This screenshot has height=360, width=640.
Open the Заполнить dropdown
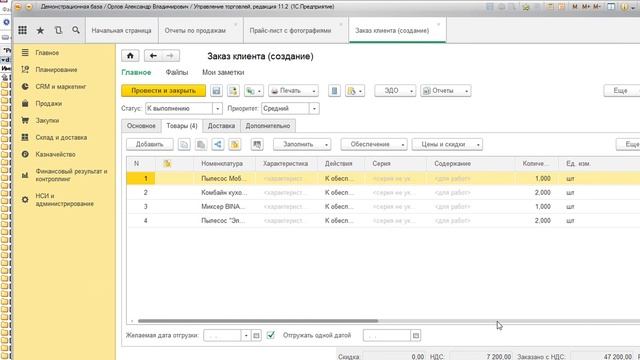pyautogui.click(x=302, y=144)
